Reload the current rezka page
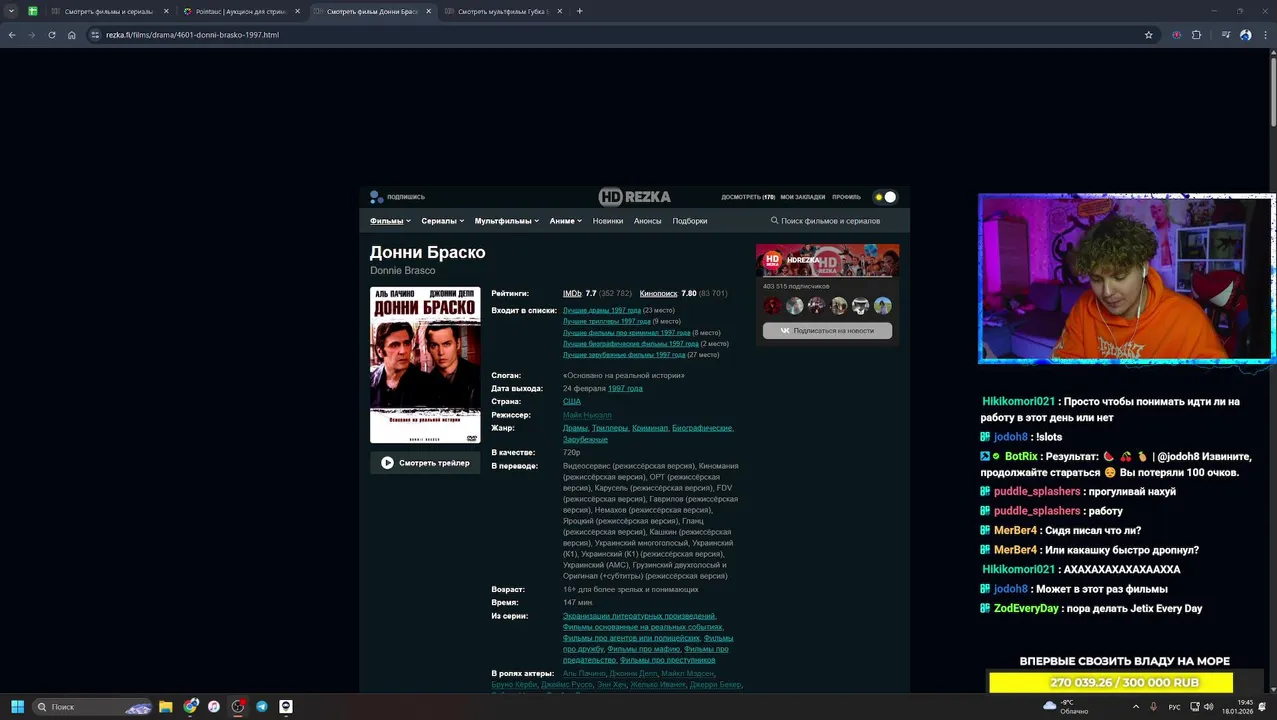1277x720 pixels. tap(52, 35)
